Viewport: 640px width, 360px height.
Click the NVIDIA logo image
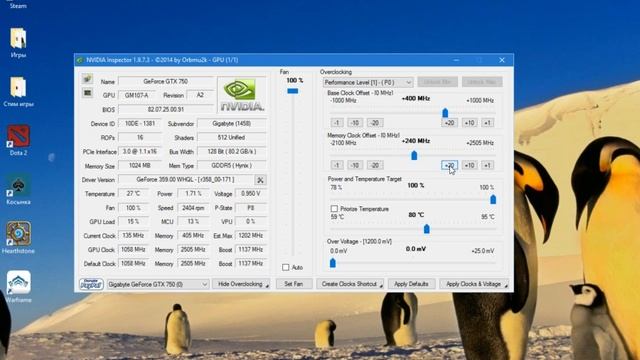pyautogui.click(x=242, y=95)
